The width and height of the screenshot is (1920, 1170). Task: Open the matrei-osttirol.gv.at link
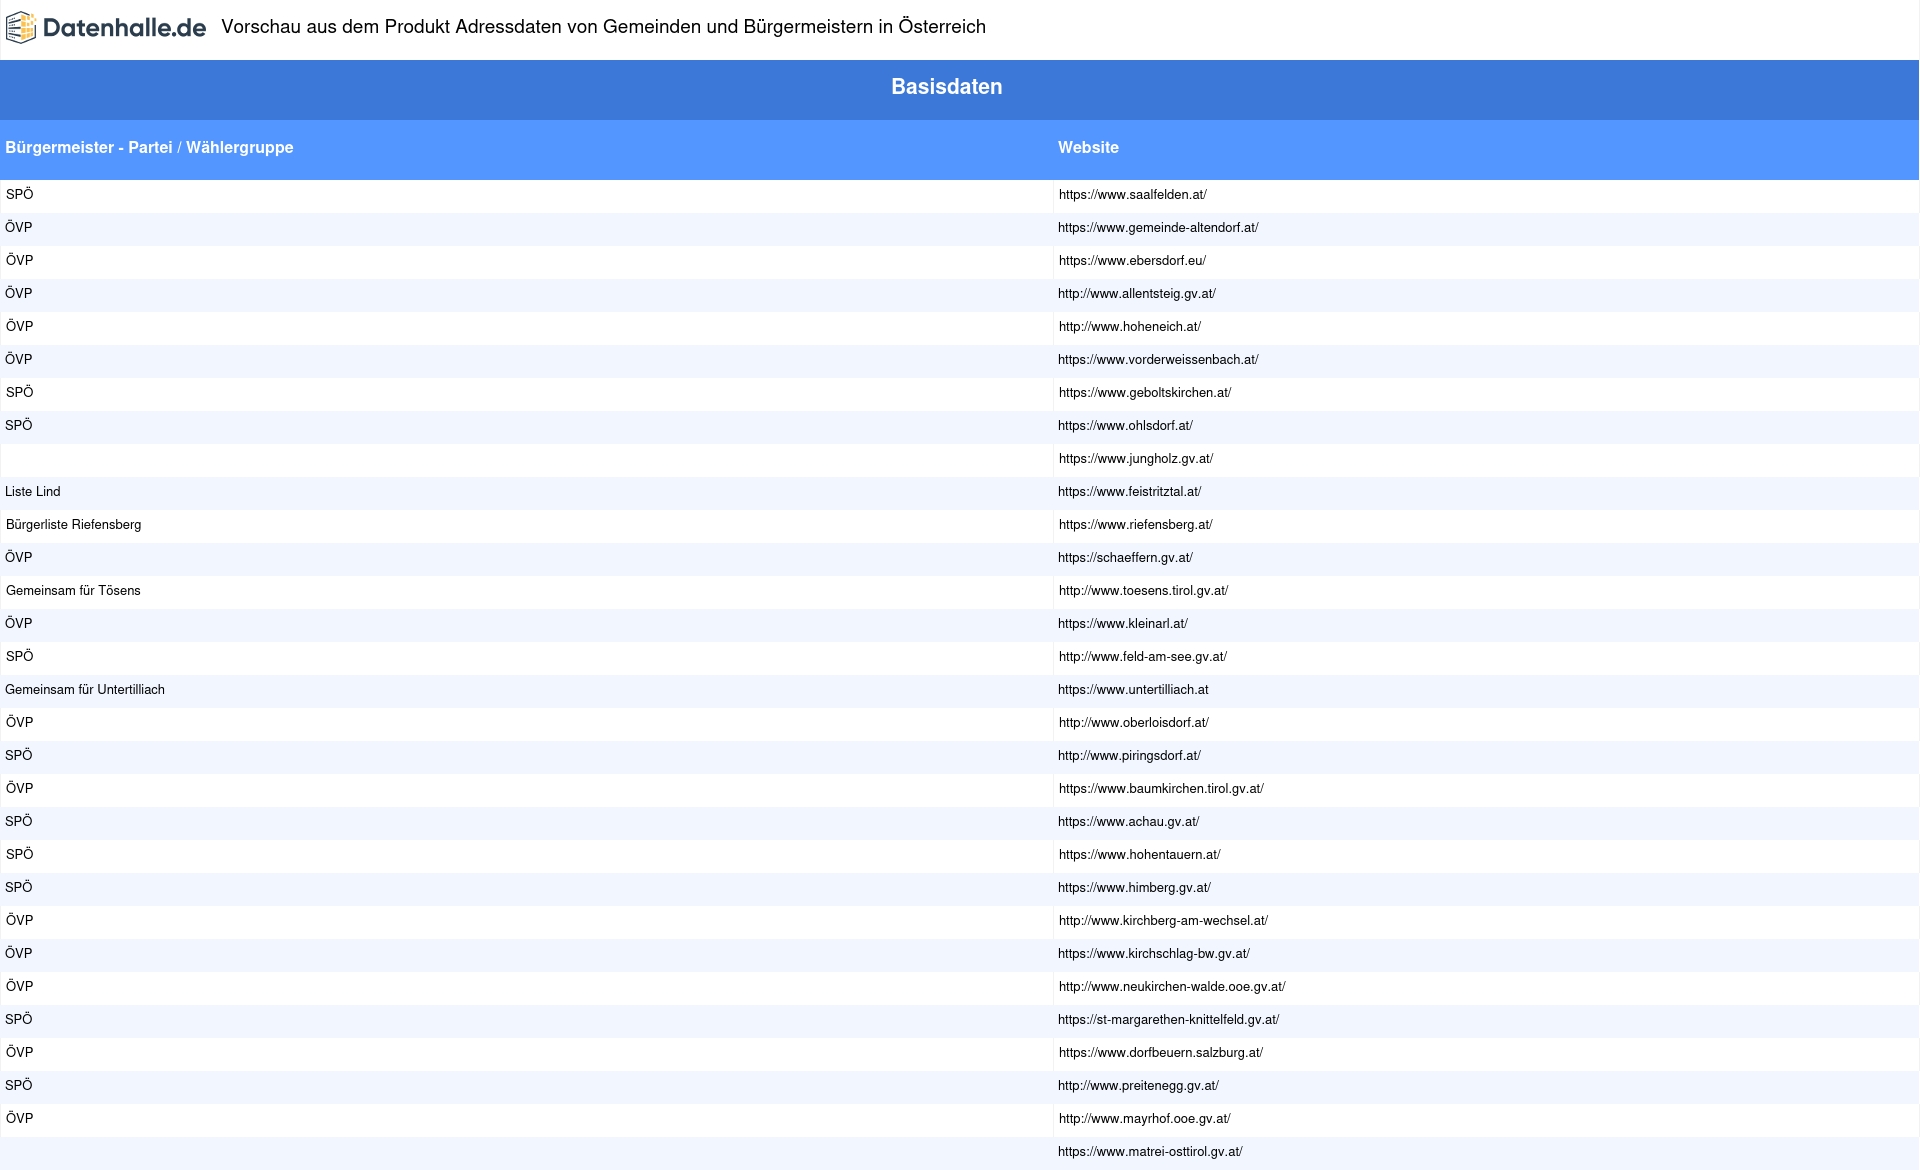(x=1150, y=1152)
